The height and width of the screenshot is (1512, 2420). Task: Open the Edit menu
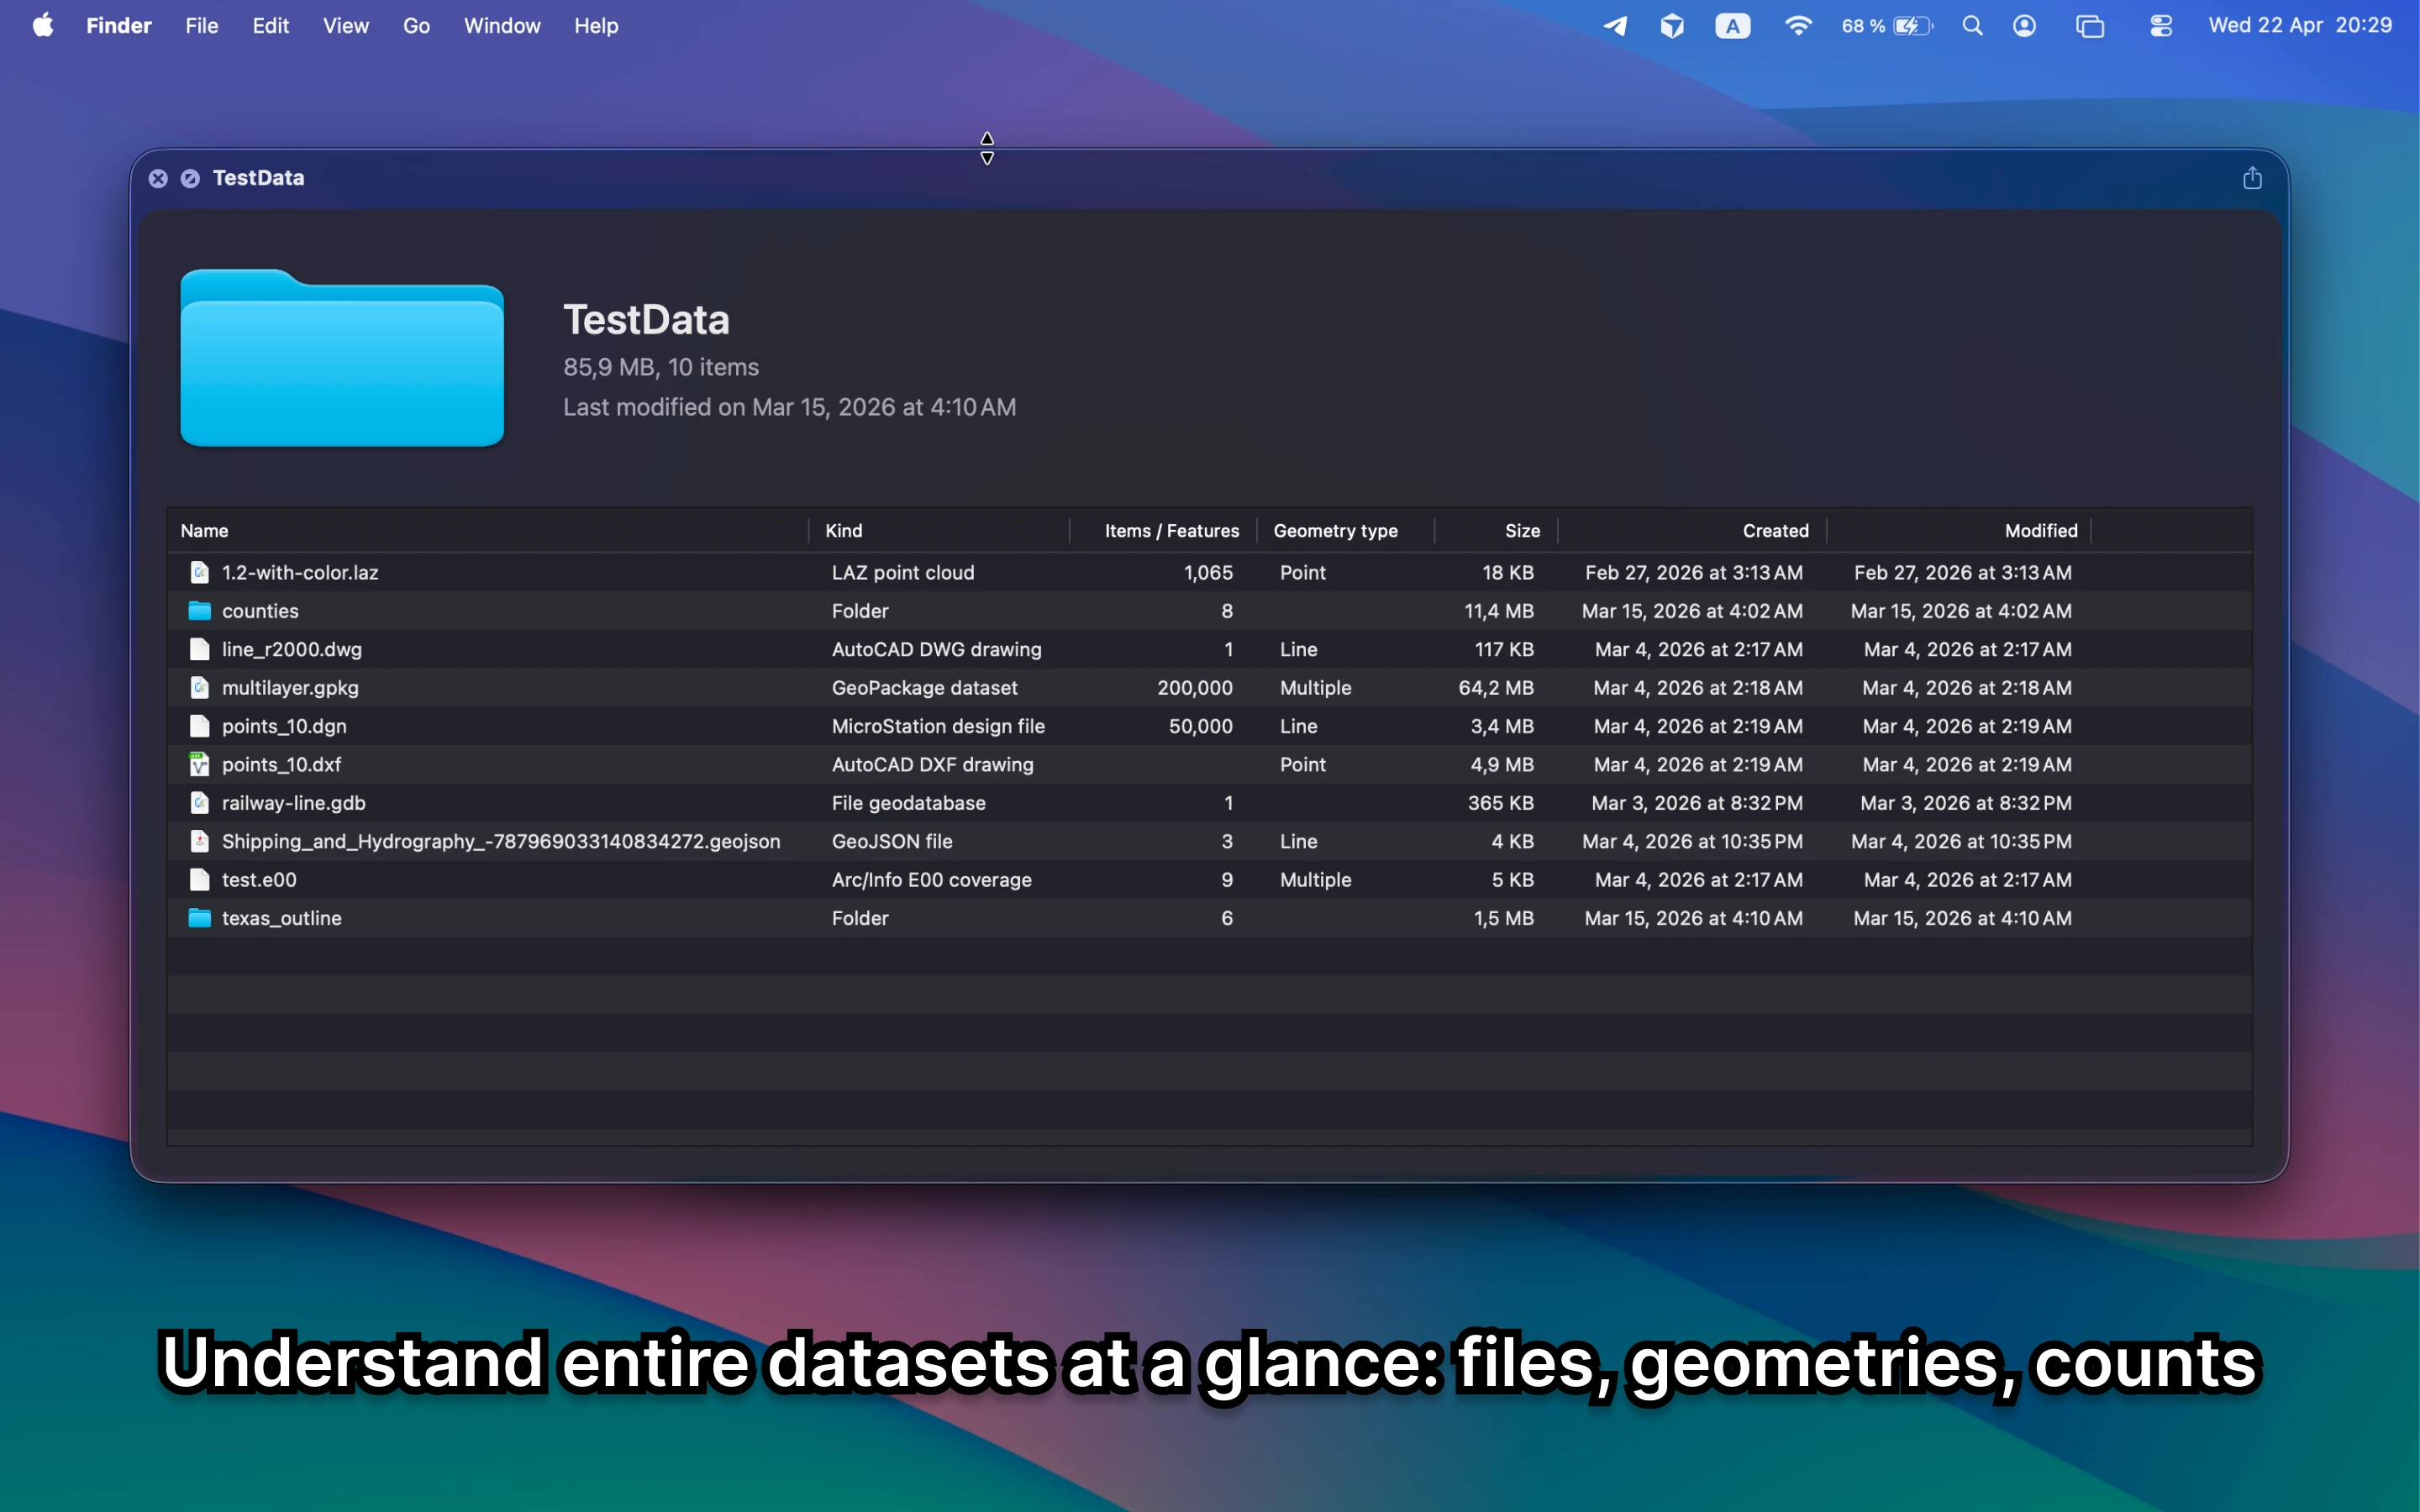pyautogui.click(x=270, y=26)
